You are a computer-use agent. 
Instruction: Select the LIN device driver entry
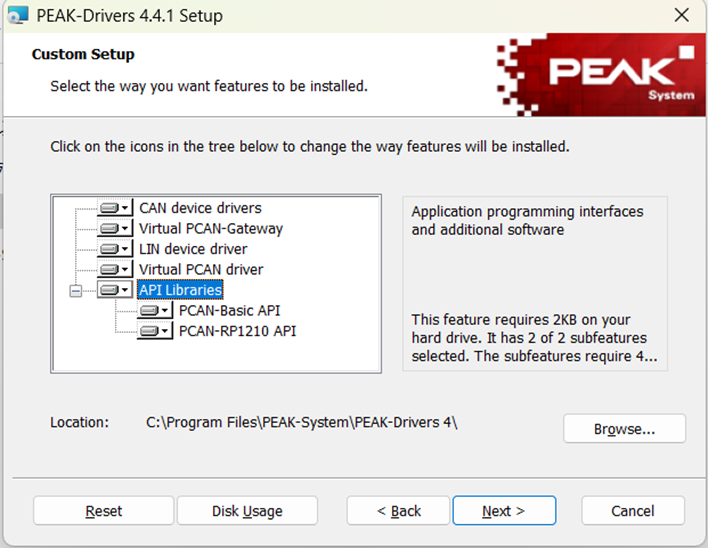click(x=193, y=249)
